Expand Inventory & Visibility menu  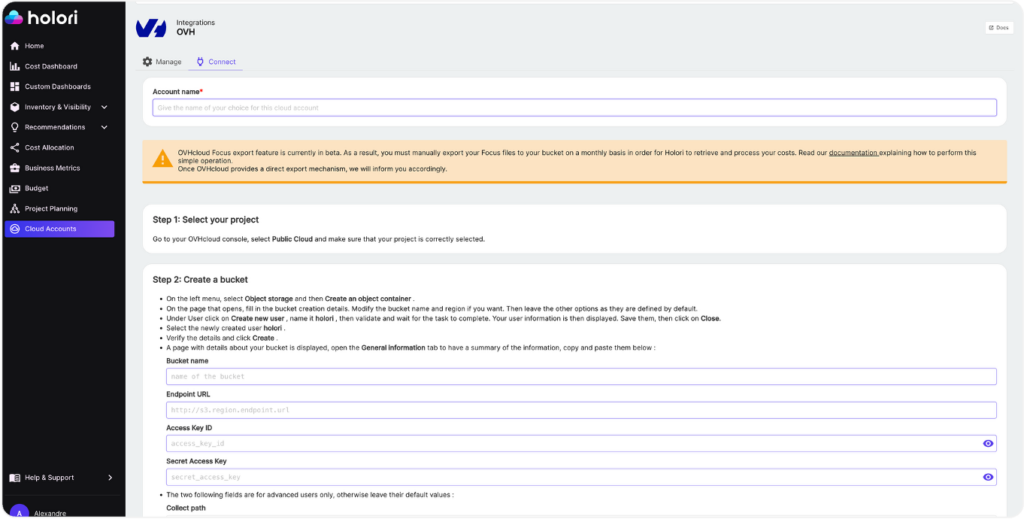[x=104, y=107]
